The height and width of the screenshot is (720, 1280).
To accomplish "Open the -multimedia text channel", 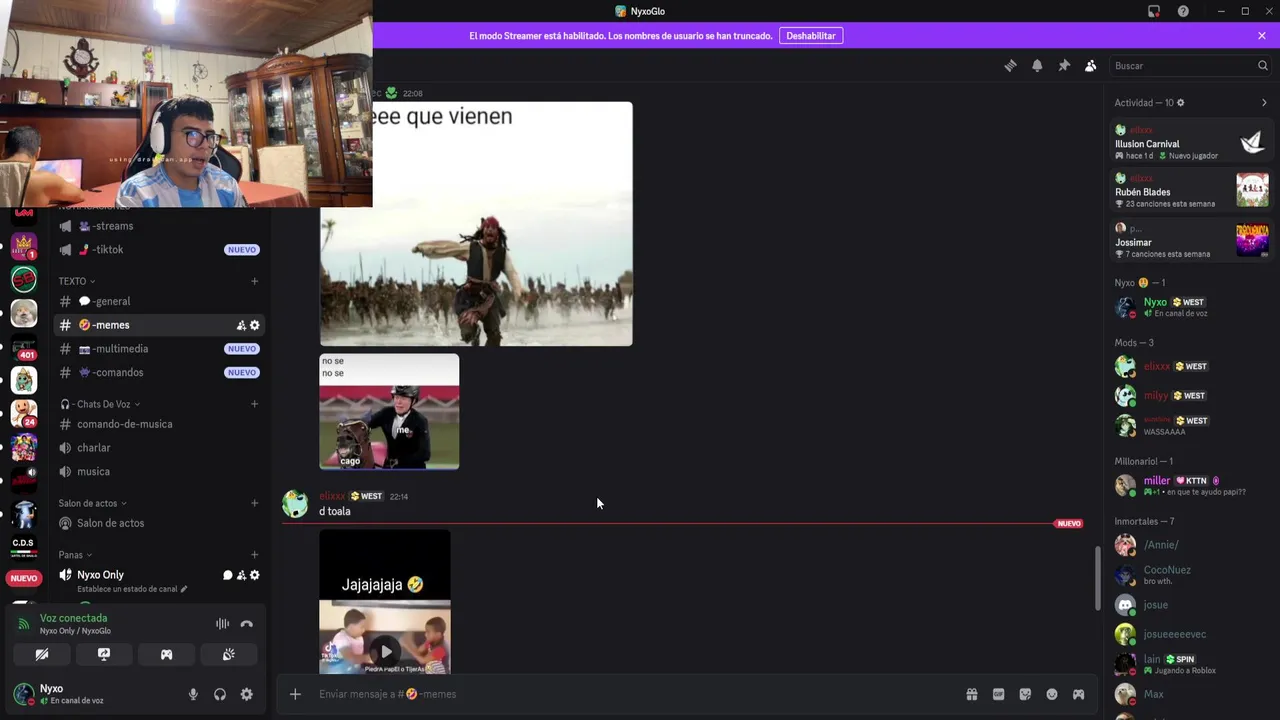I will (x=159, y=349).
